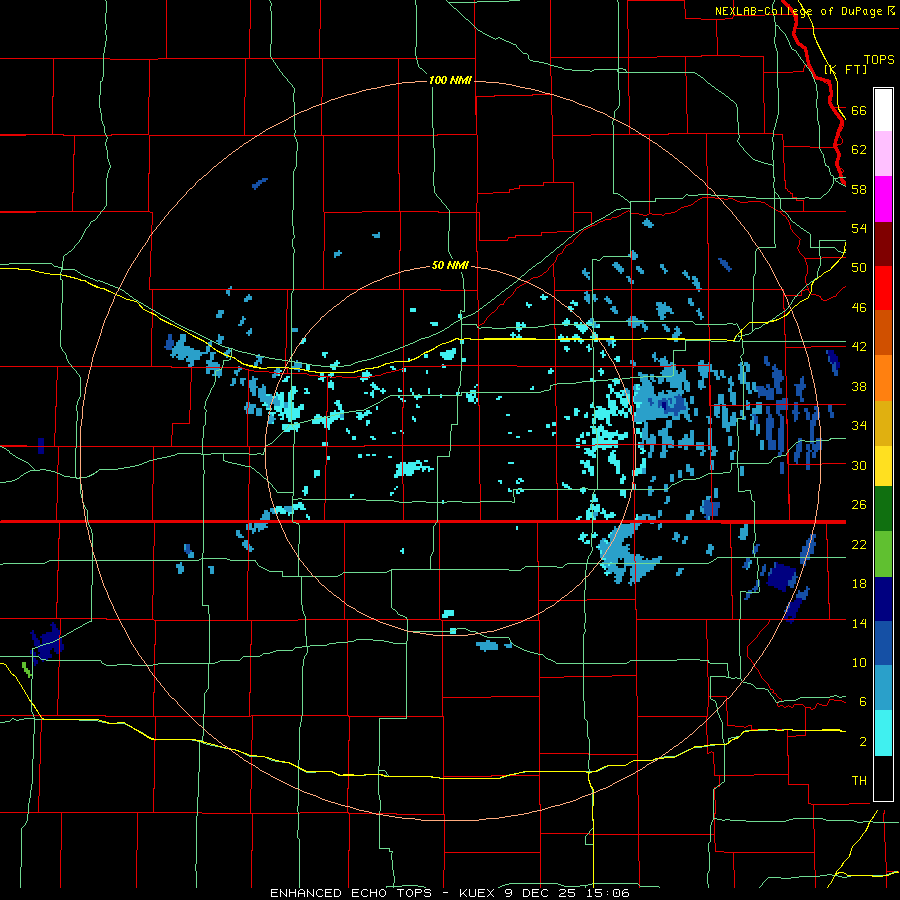Image resolution: width=900 pixels, height=900 pixels.
Task: Click the "22" legend value
Action: [859, 544]
